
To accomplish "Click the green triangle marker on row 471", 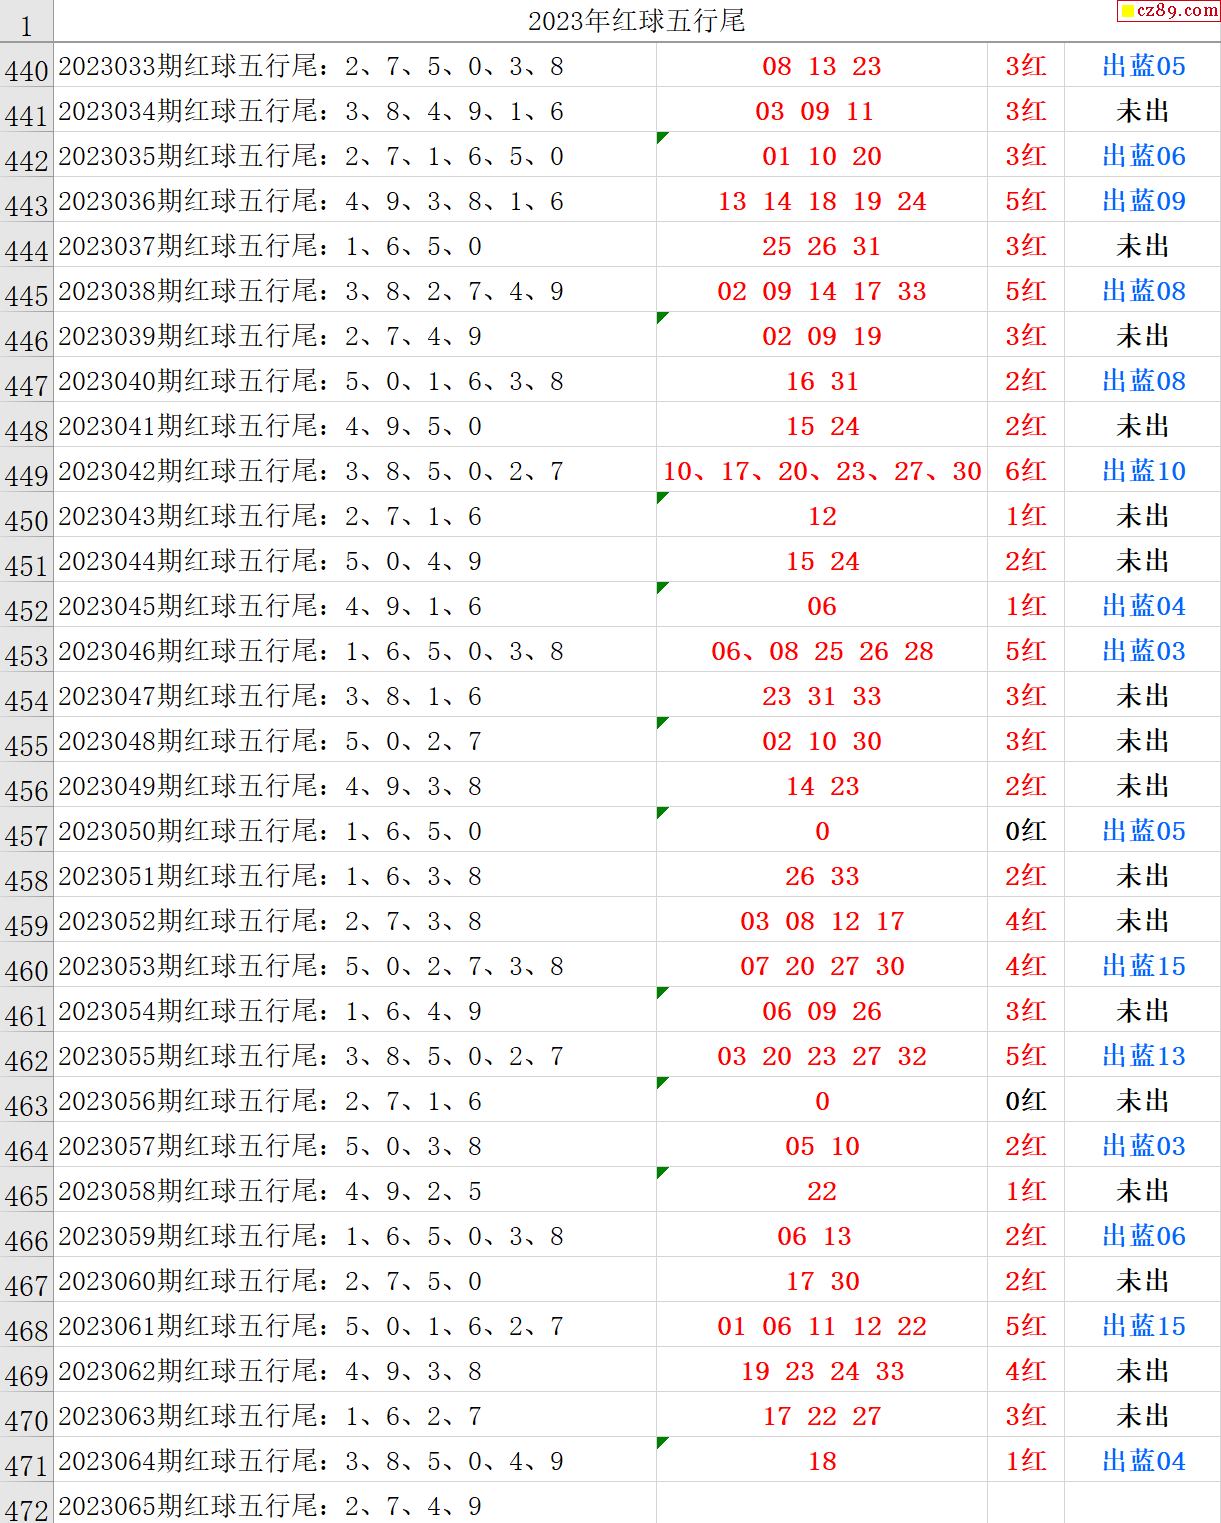I will (x=662, y=1442).
